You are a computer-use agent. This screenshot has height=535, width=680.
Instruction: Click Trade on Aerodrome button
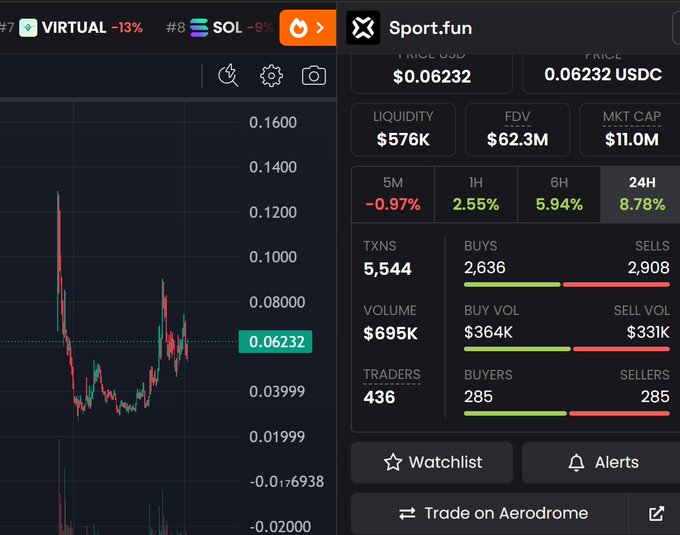[x=490, y=513]
